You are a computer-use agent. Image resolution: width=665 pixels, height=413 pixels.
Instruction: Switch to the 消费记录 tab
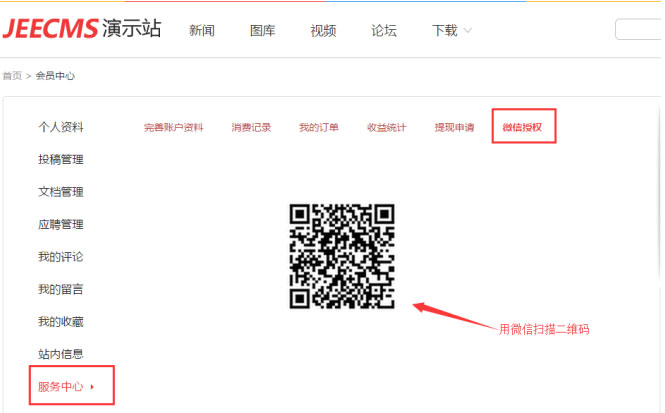(251, 127)
